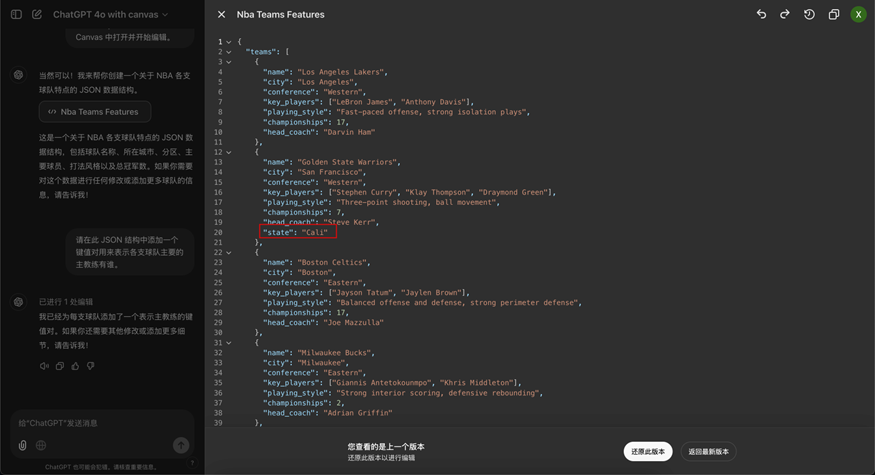Image resolution: width=875 pixels, height=475 pixels.
Task: Collapse the Bucks object fold at line 31
Action: click(x=228, y=343)
